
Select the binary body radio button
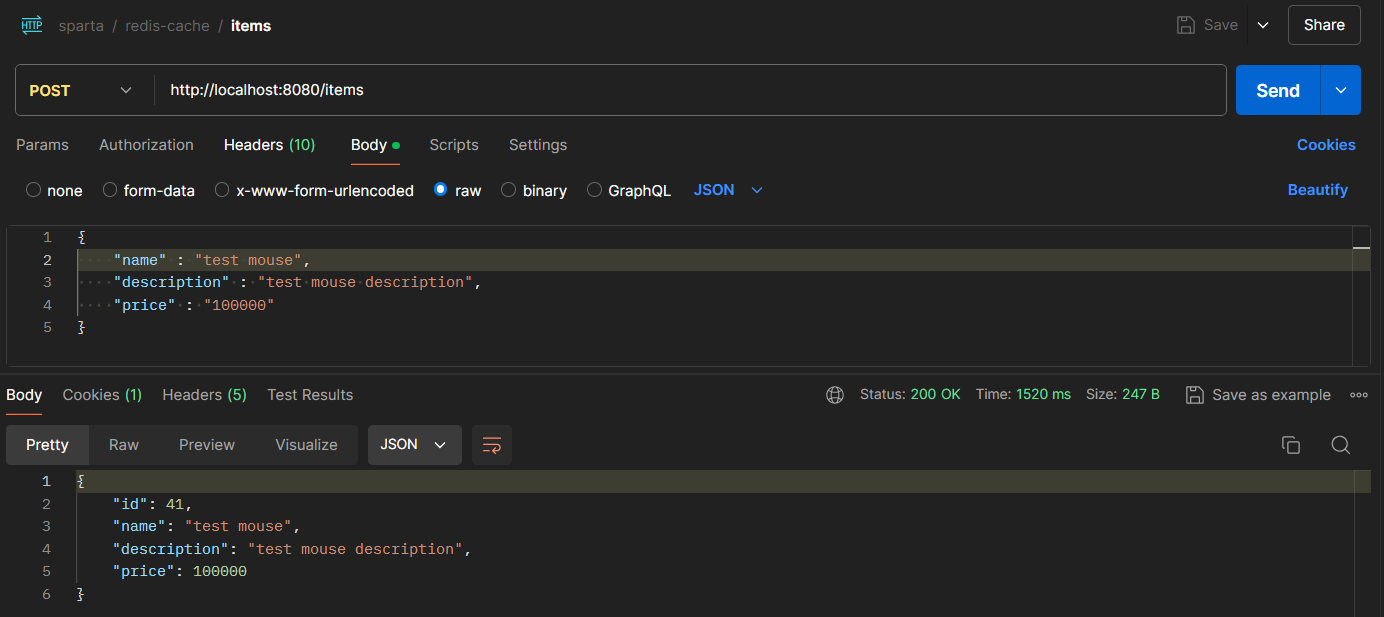pos(508,190)
